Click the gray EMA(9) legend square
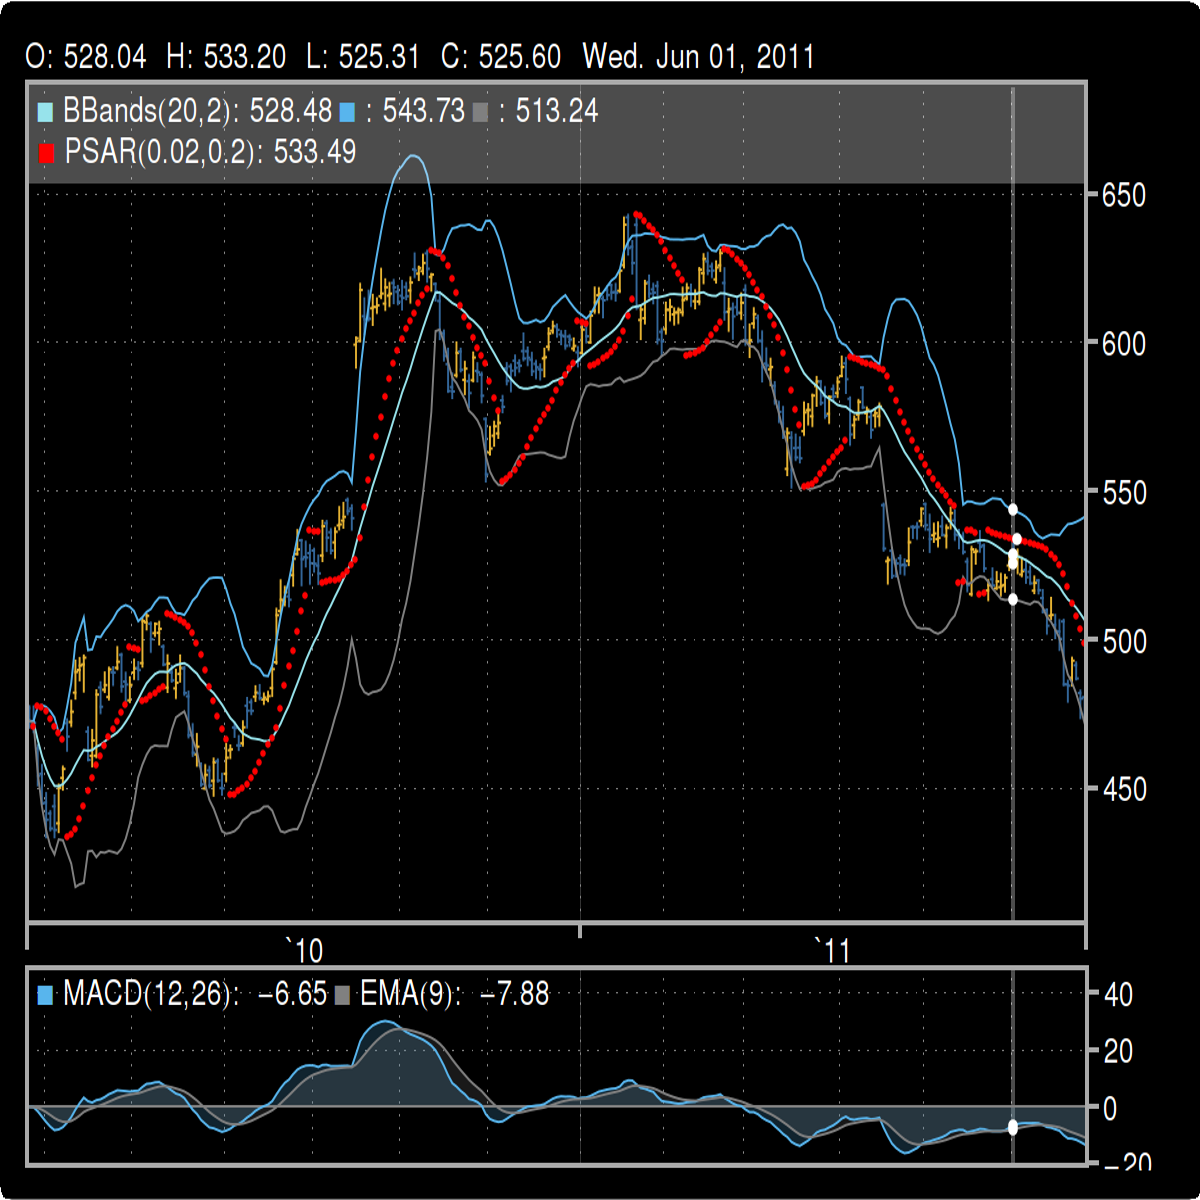Screen dimensions: 1200x1200 pos(343,995)
